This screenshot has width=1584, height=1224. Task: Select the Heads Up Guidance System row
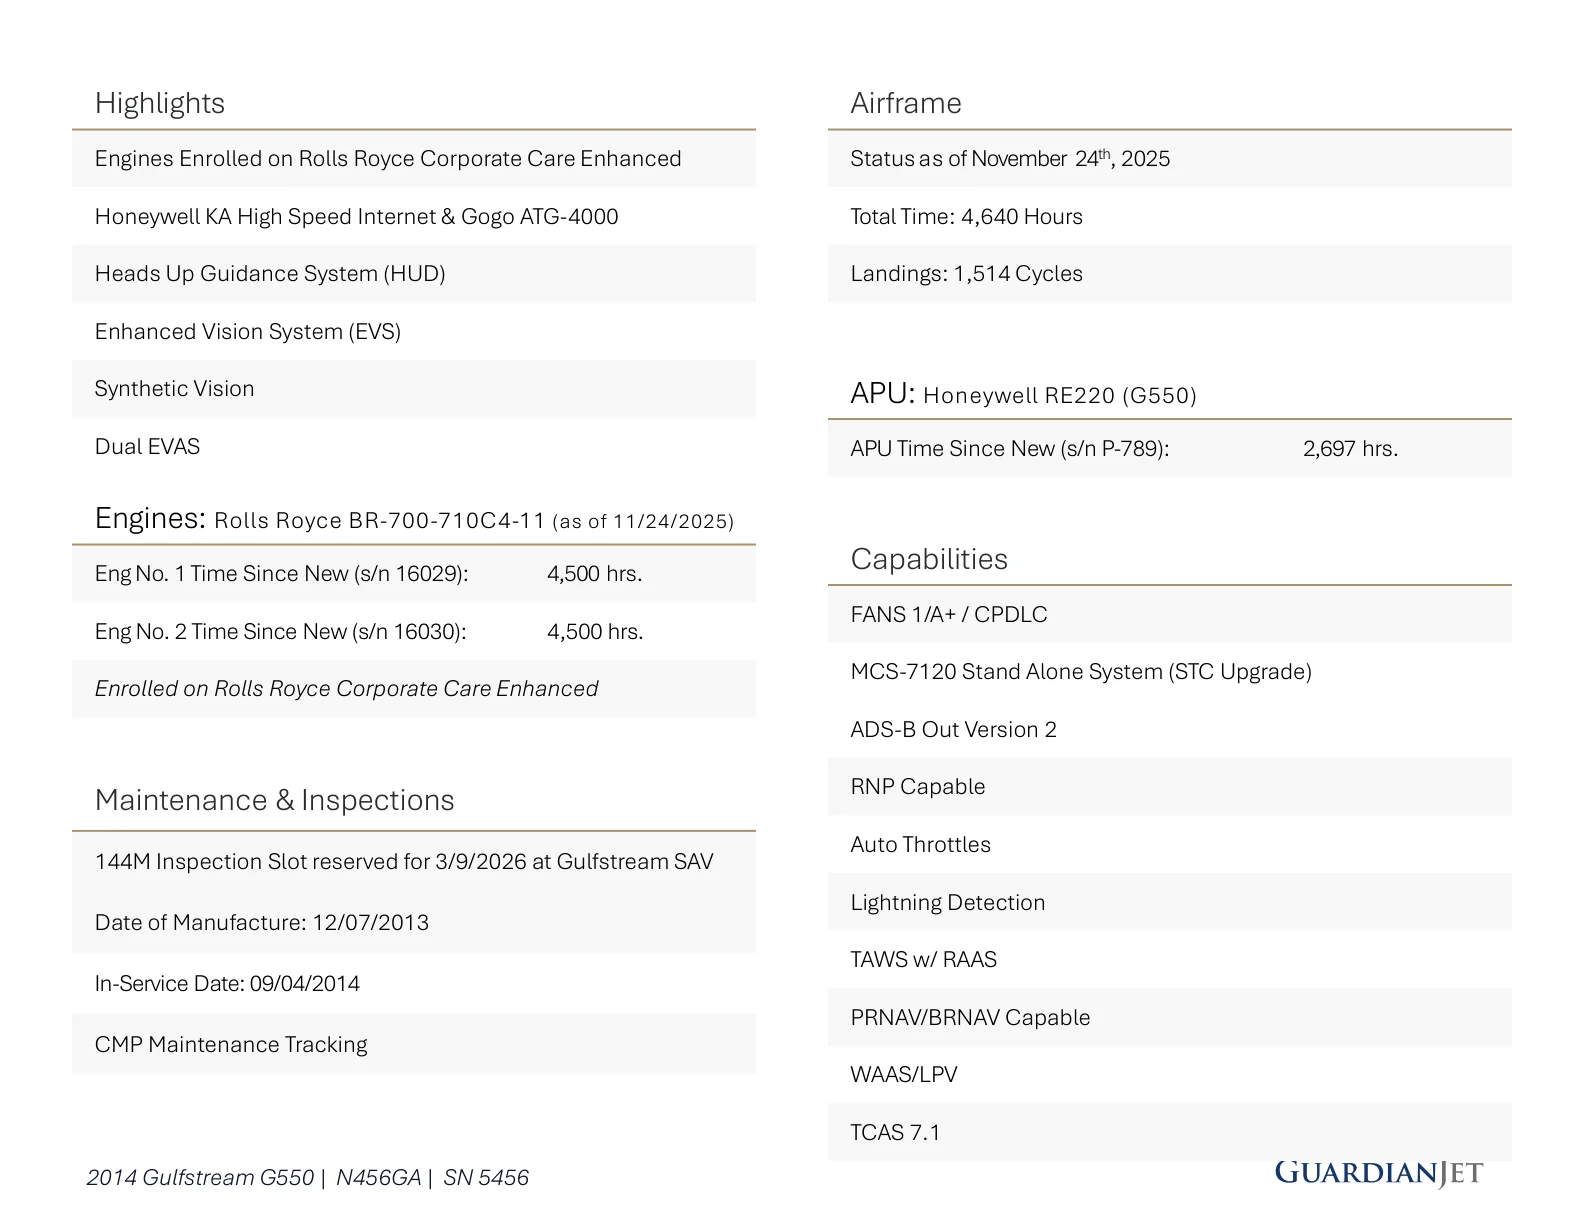pos(270,274)
